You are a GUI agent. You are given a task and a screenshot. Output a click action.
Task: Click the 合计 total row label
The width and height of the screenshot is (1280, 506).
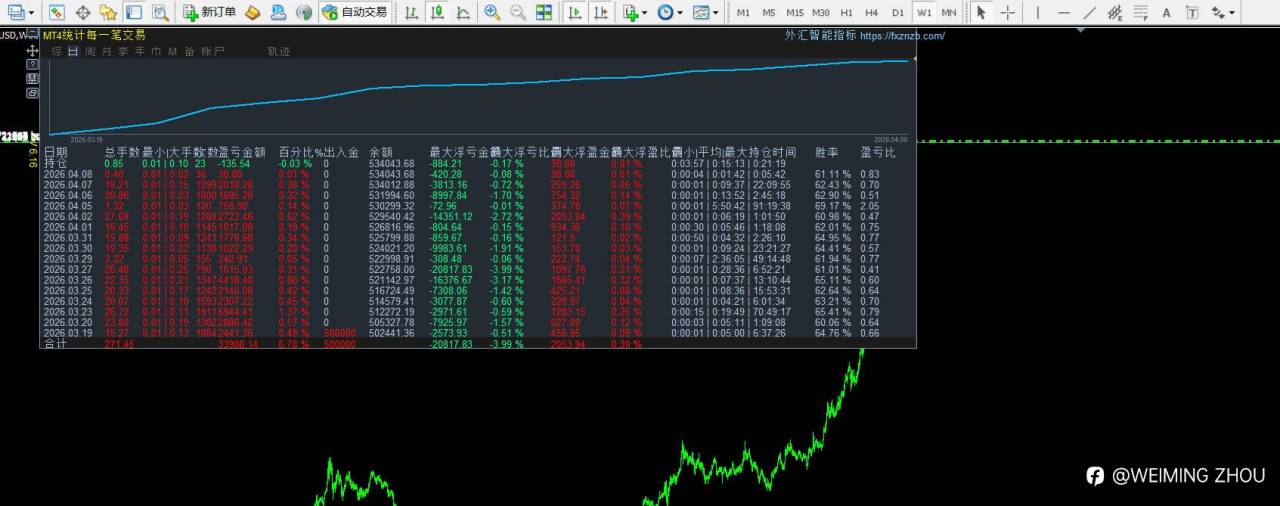point(55,343)
